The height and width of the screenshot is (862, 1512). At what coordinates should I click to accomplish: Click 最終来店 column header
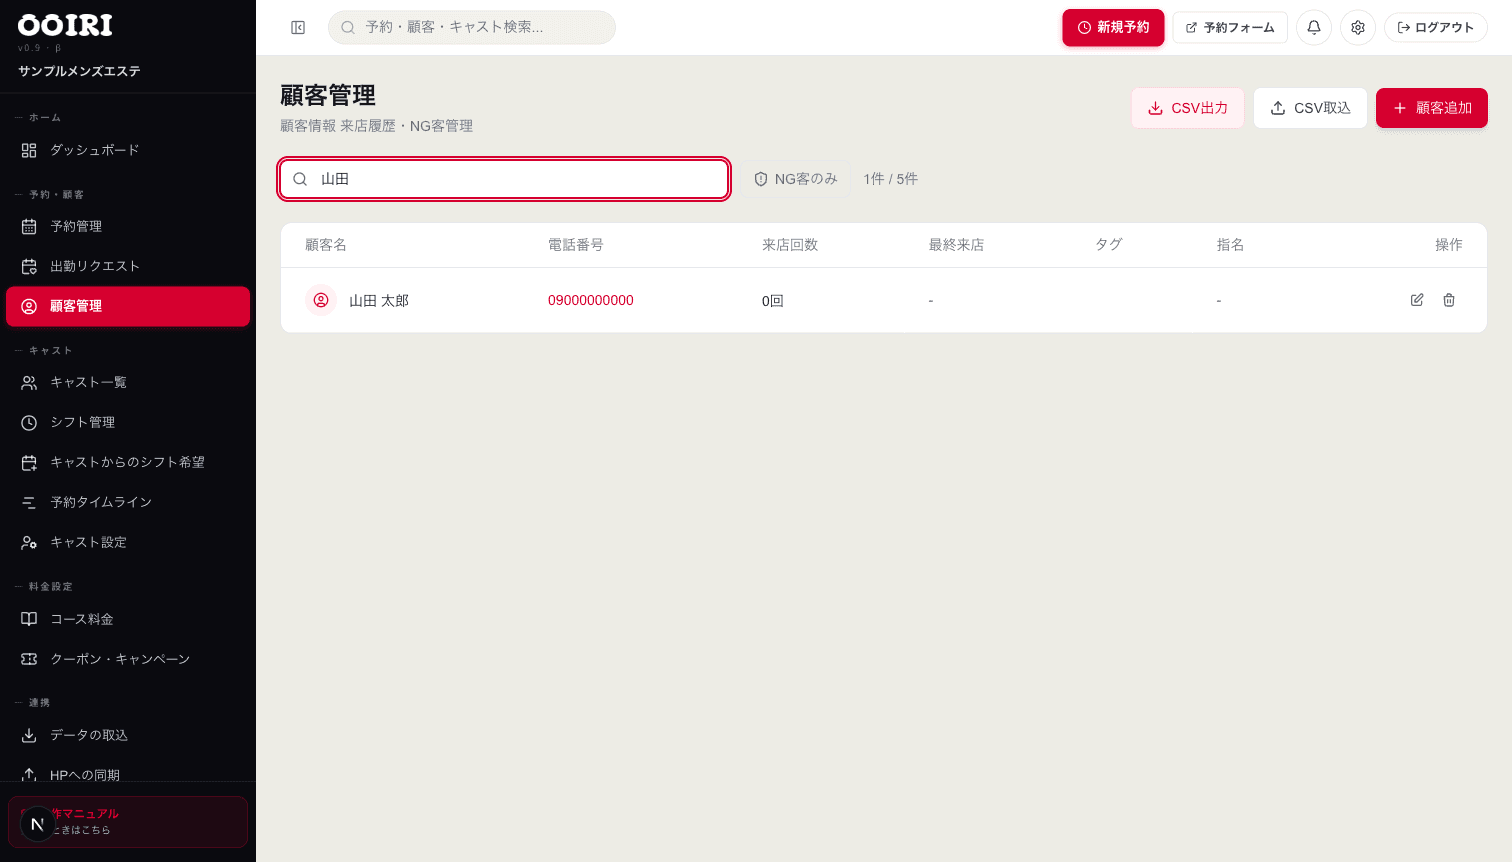957,245
